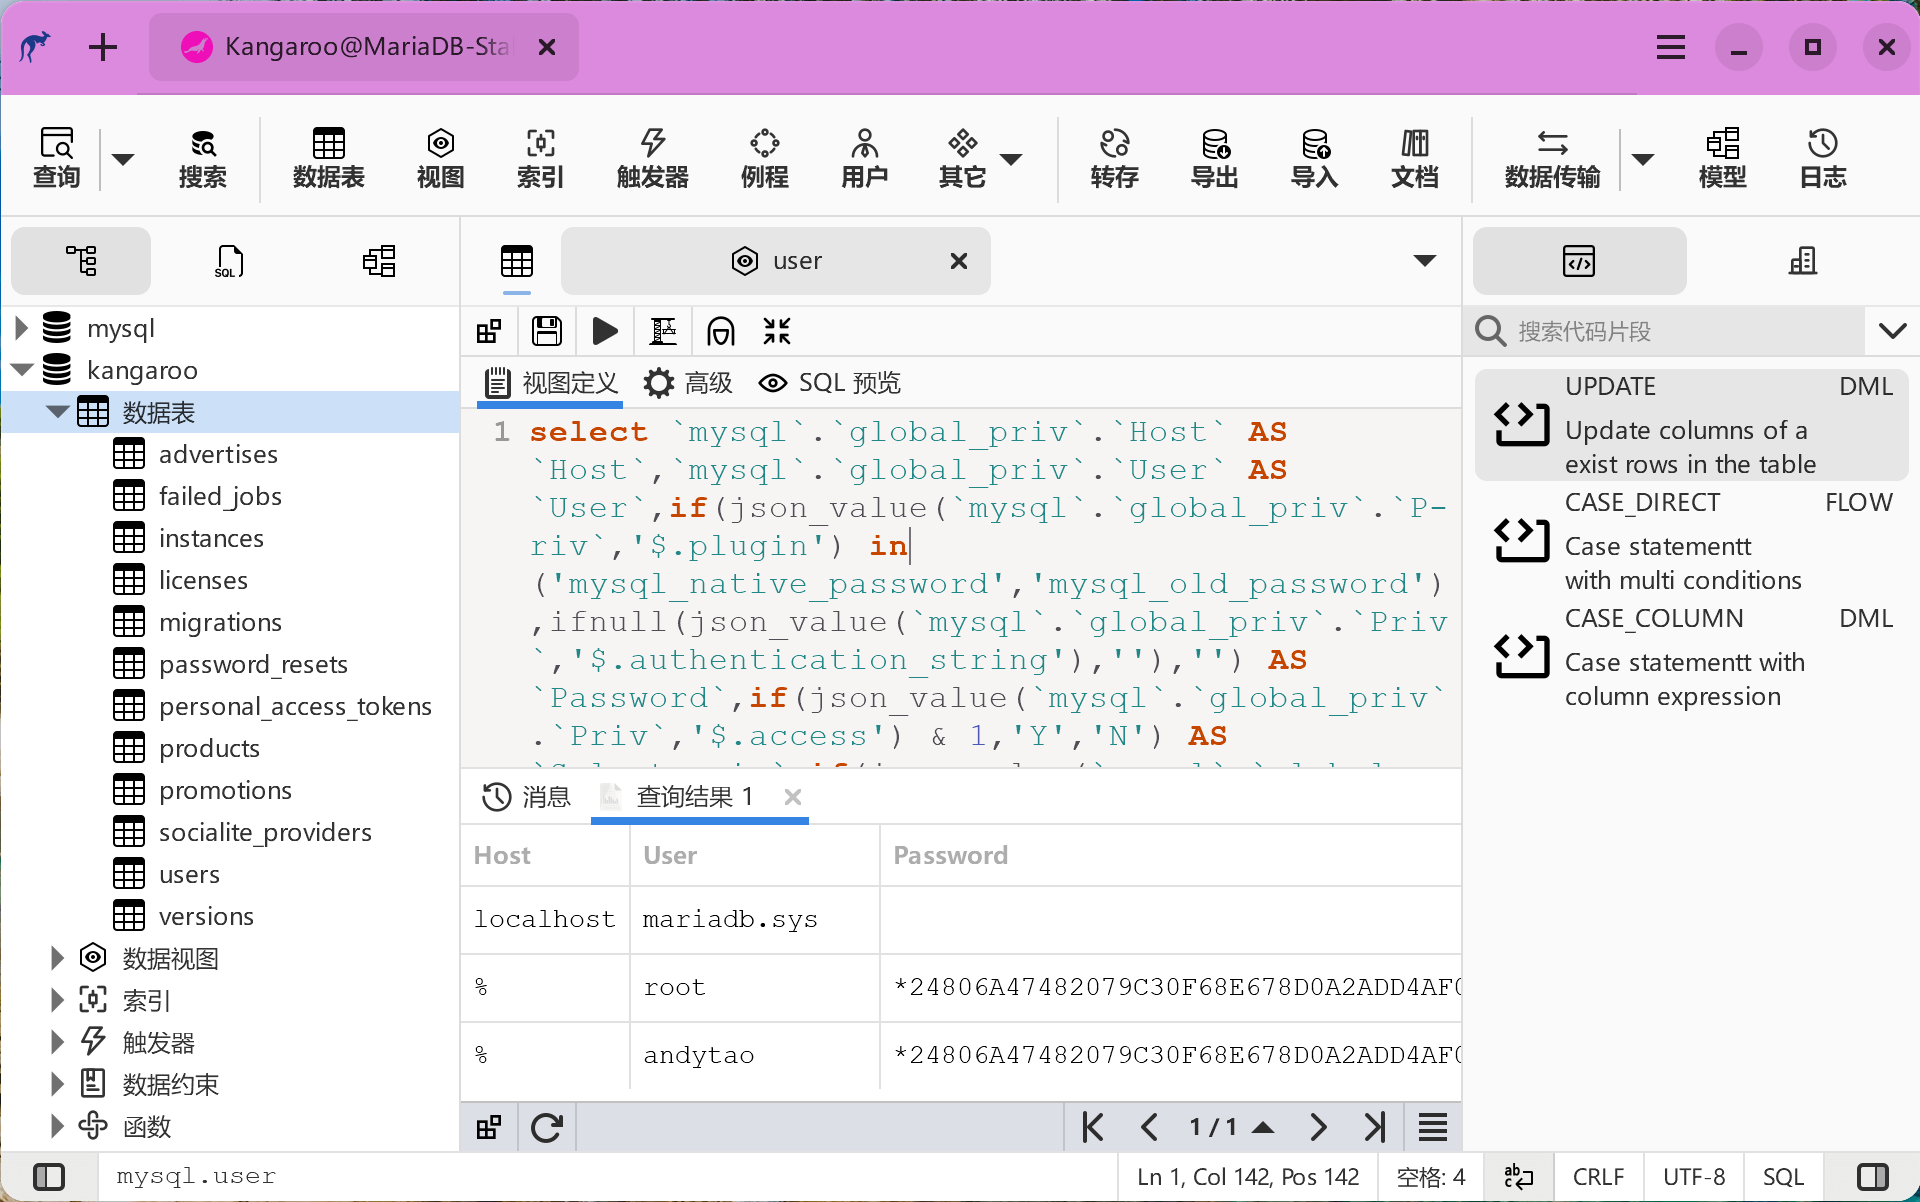Toggle word wrap icon in status bar
This screenshot has height=1202, width=1920.
click(x=1518, y=1176)
